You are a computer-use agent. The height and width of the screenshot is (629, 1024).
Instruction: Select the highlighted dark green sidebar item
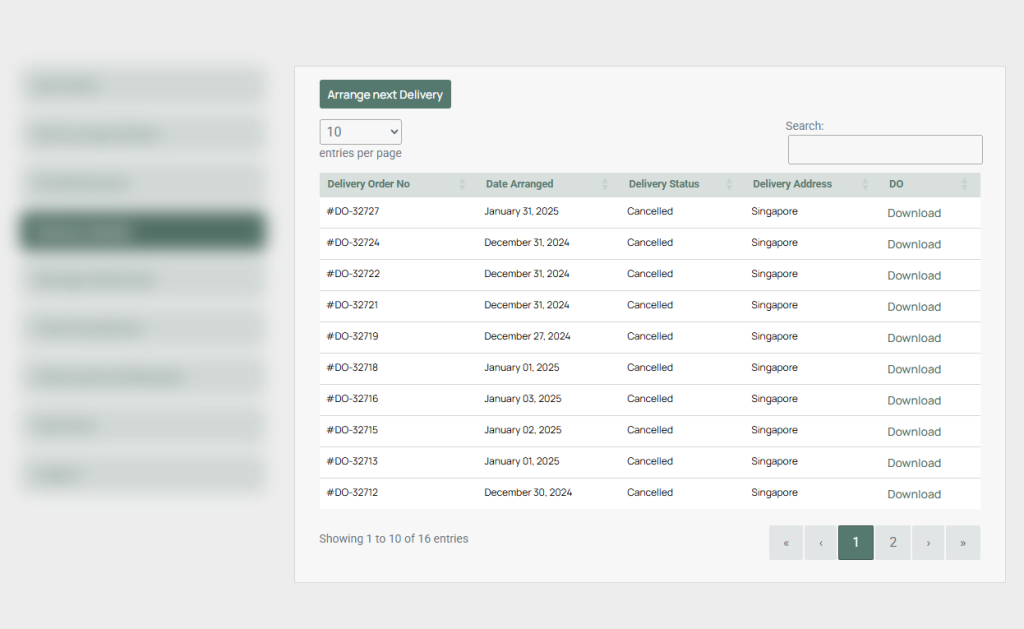142,231
